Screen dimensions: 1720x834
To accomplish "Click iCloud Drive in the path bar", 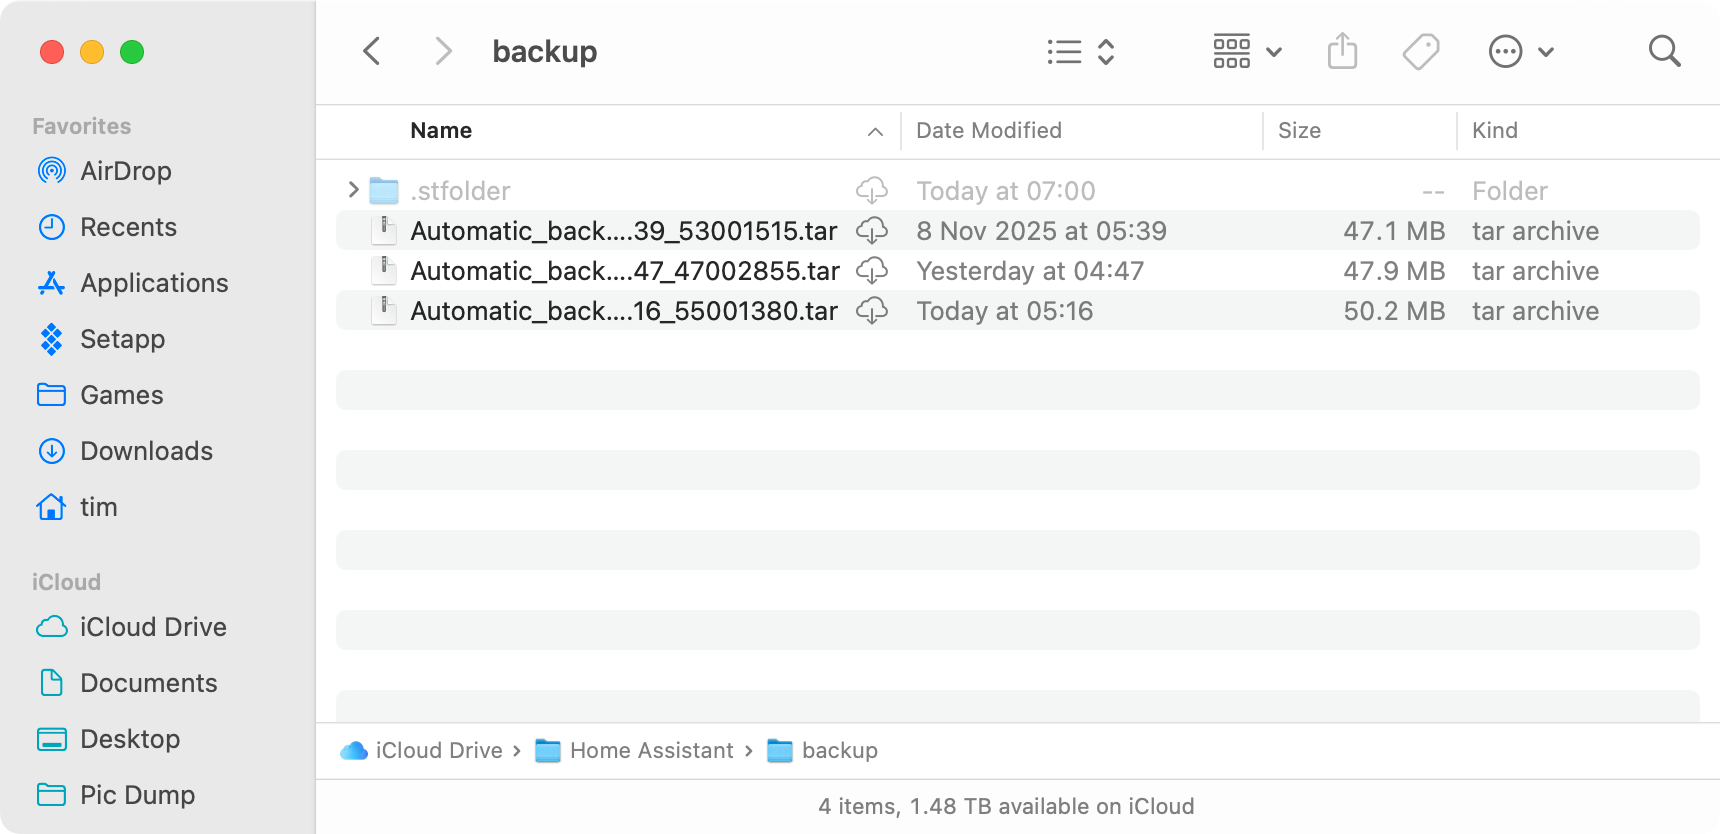I will click(x=438, y=751).
